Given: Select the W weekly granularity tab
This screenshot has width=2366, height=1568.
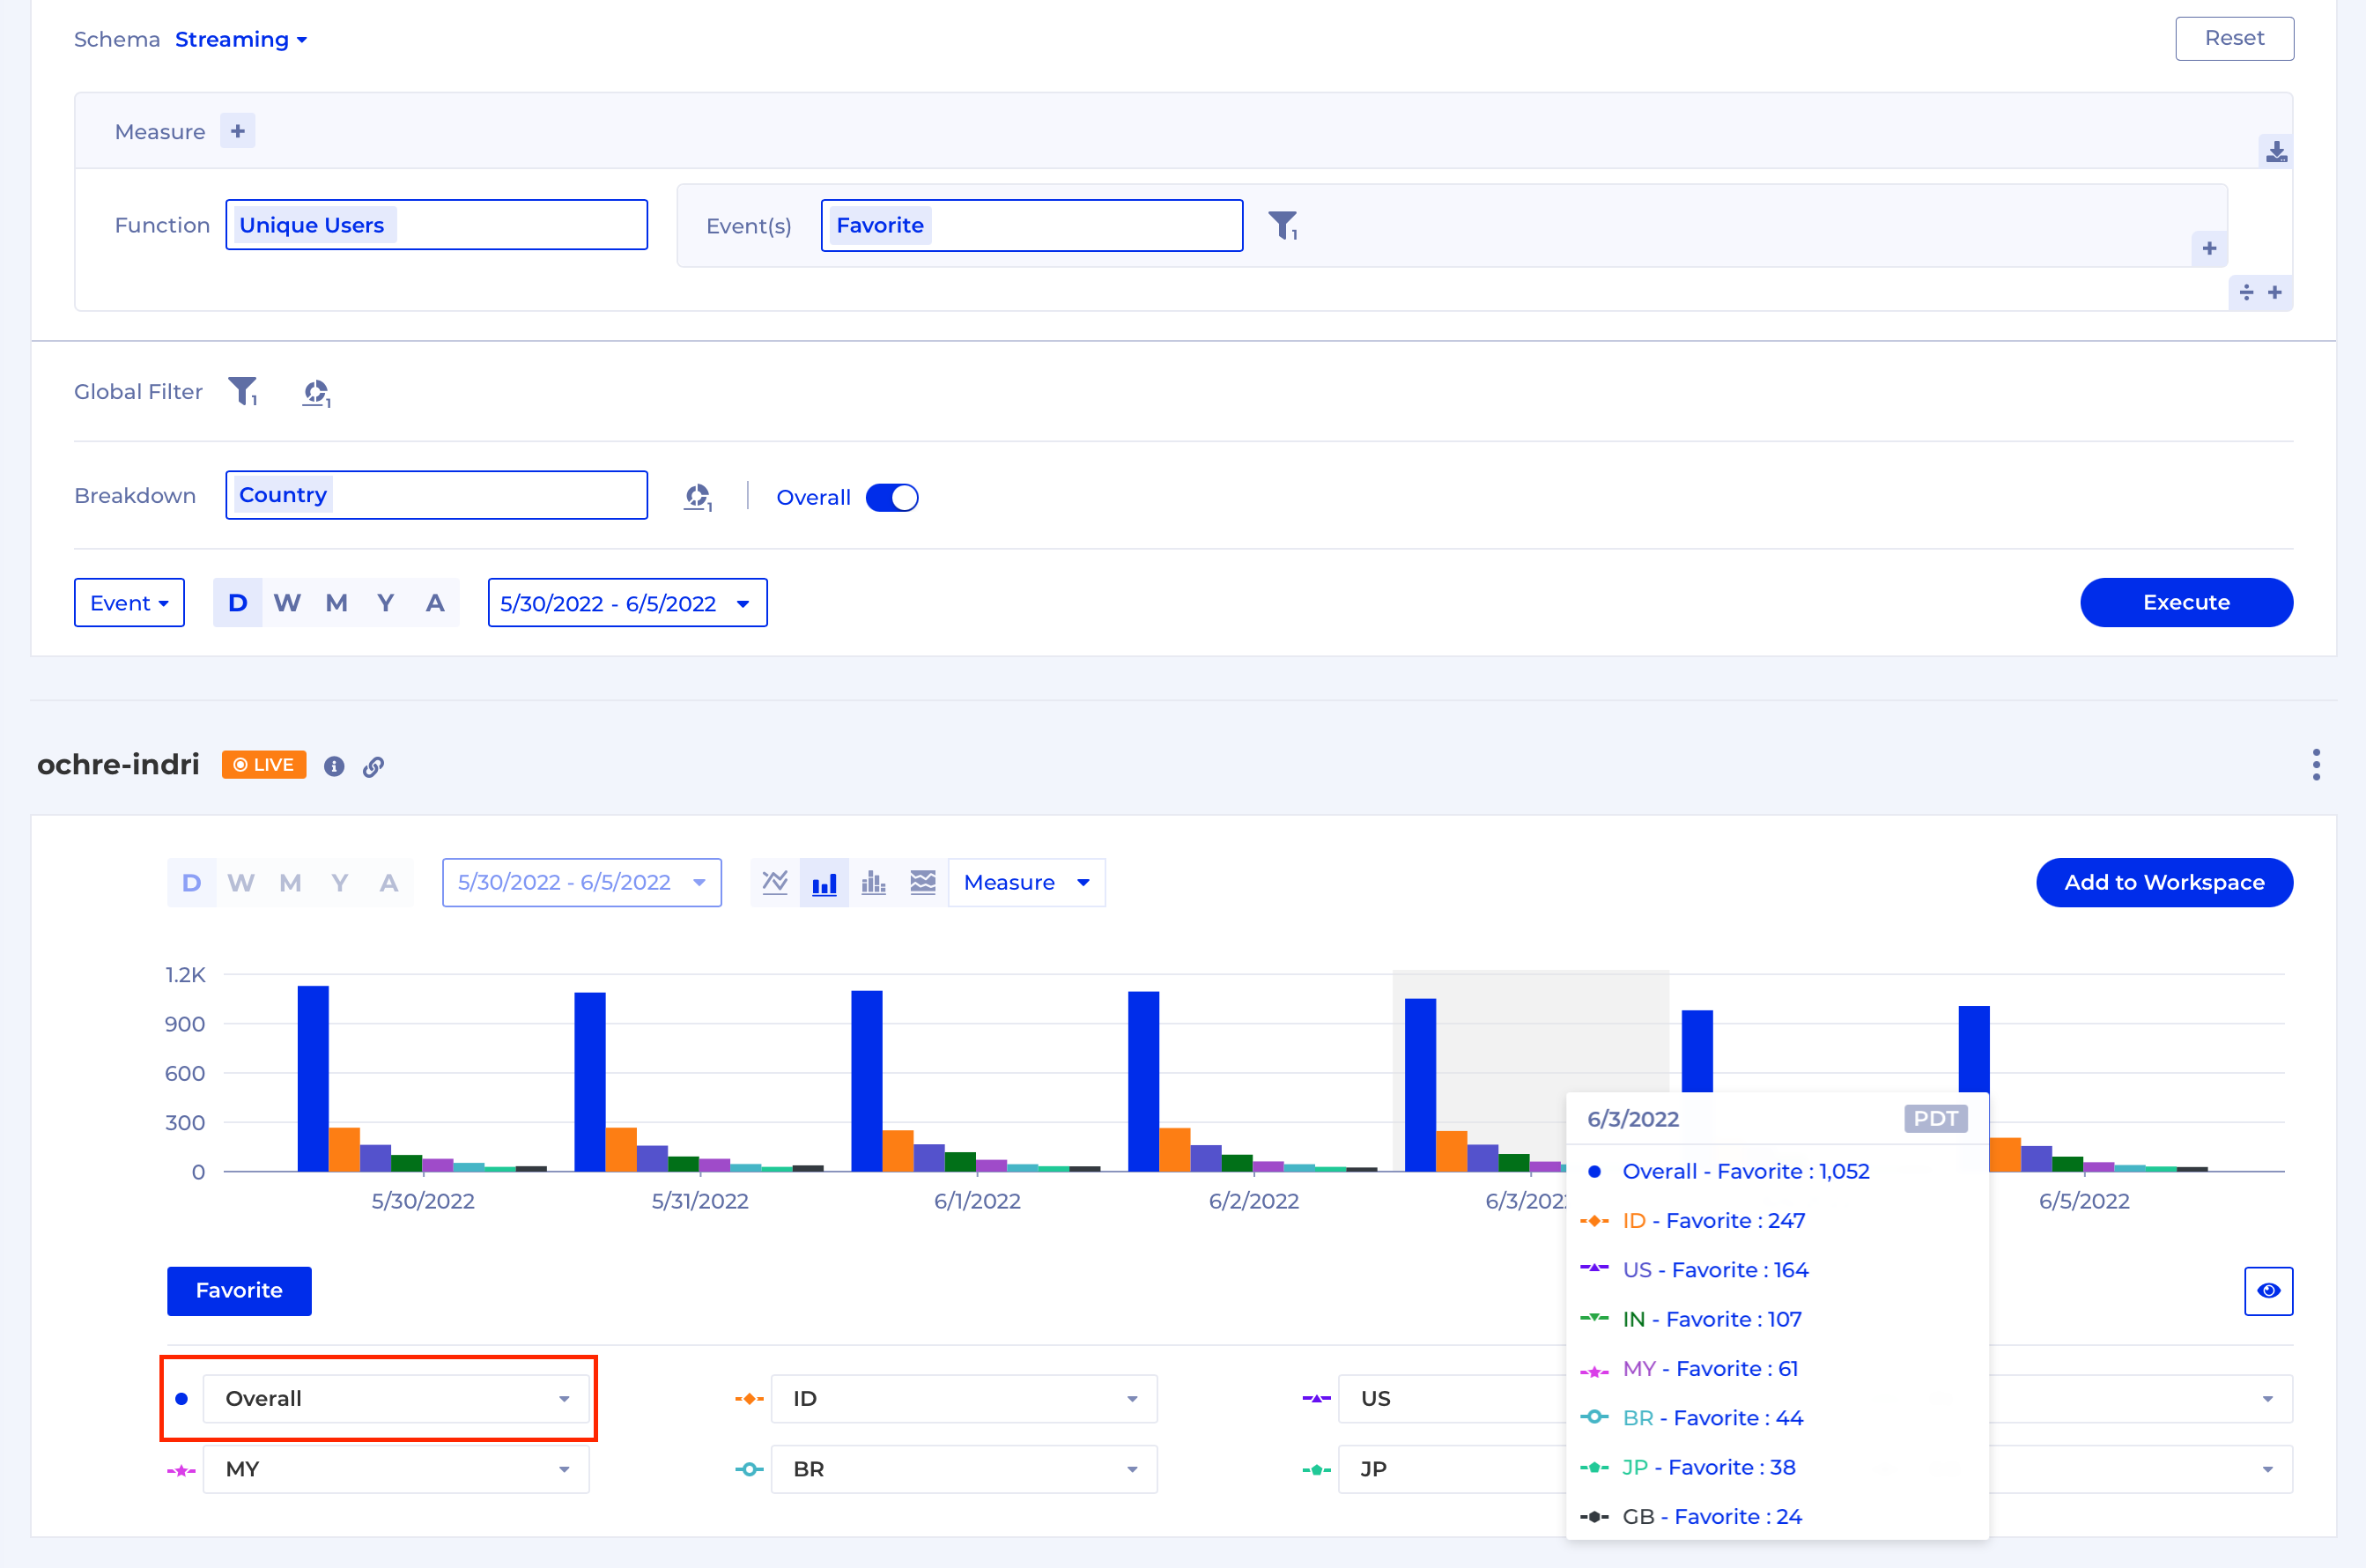Looking at the screenshot, I should [x=287, y=603].
